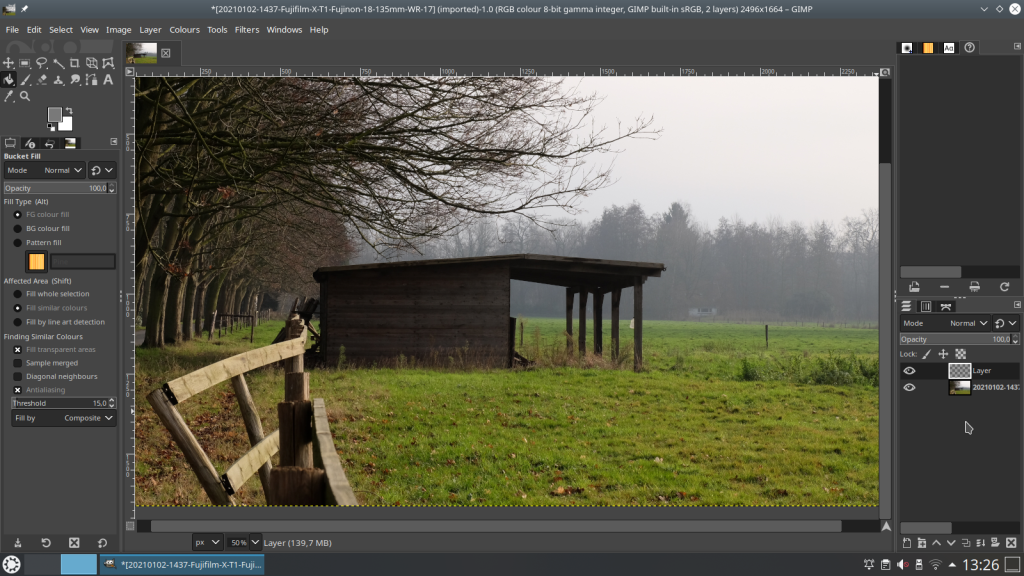Open the Filters menu
Screen dimensions: 1024x576
click(247, 30)
